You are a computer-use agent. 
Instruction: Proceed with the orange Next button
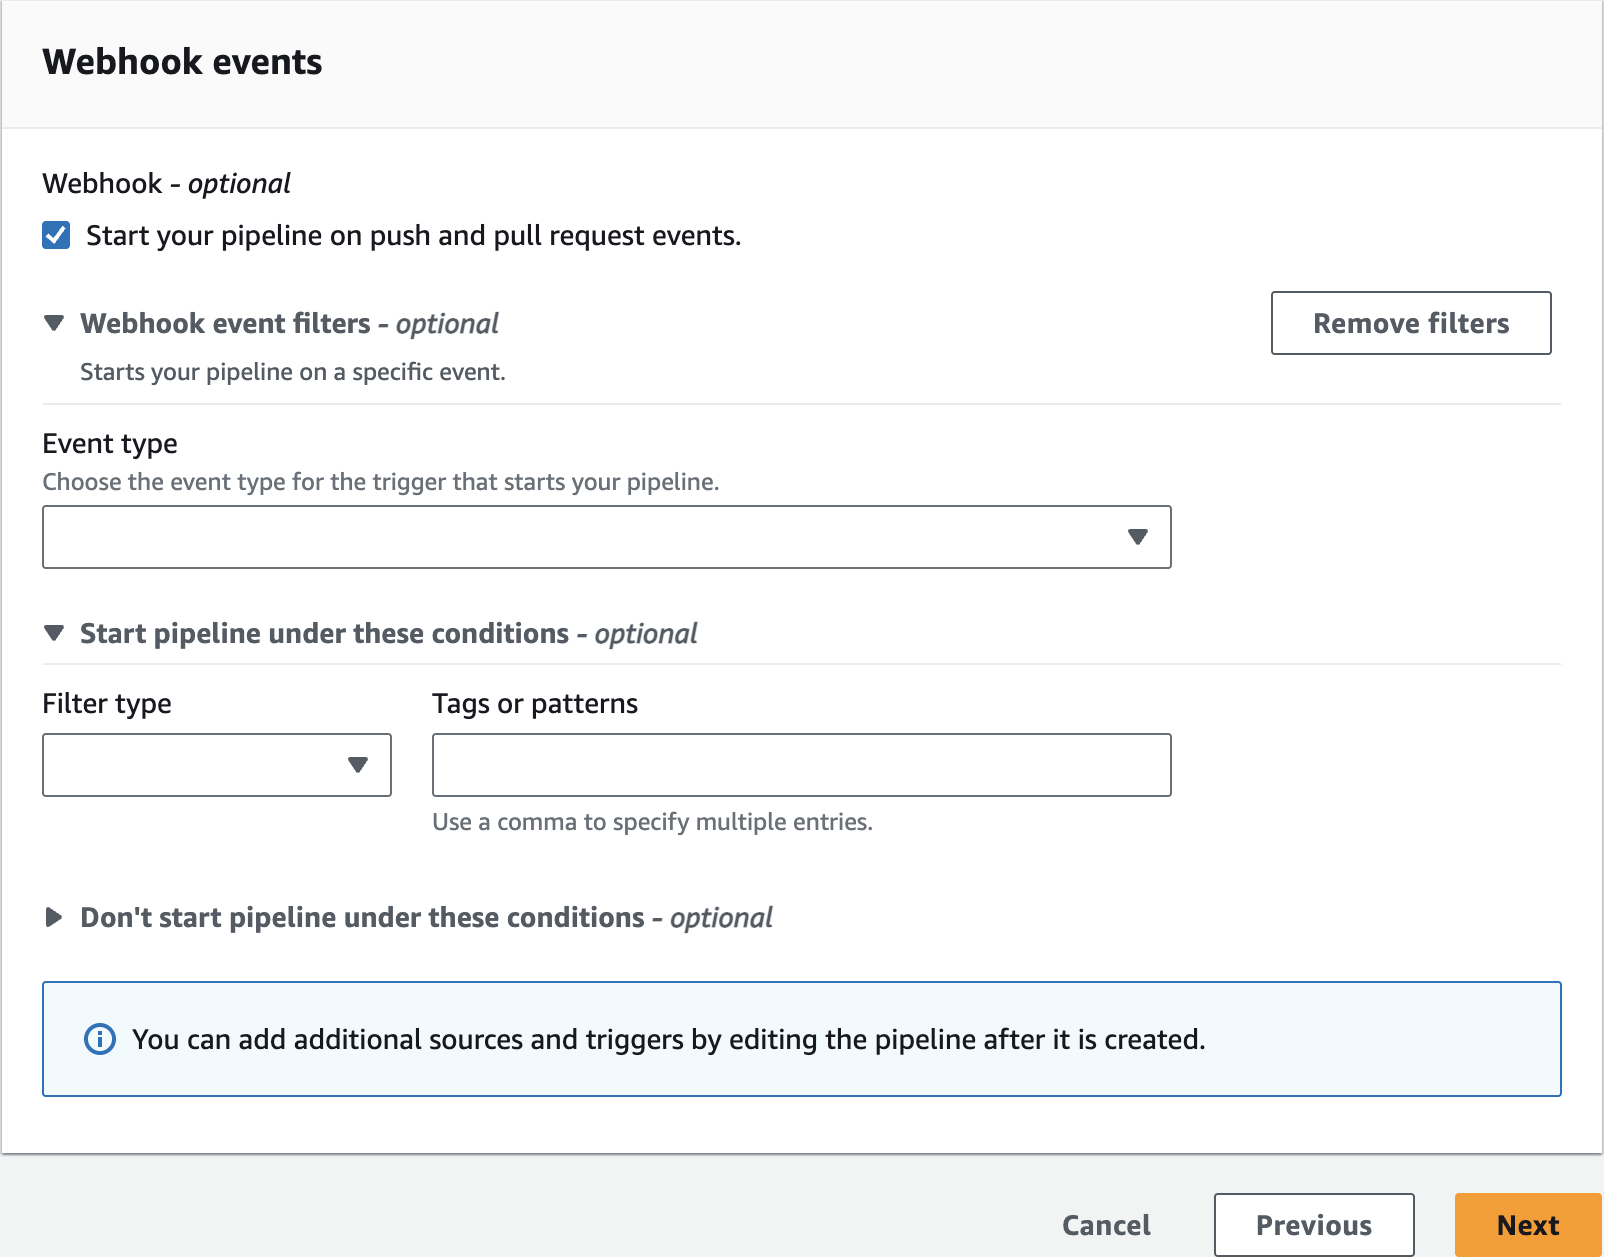(1527, 1225)
